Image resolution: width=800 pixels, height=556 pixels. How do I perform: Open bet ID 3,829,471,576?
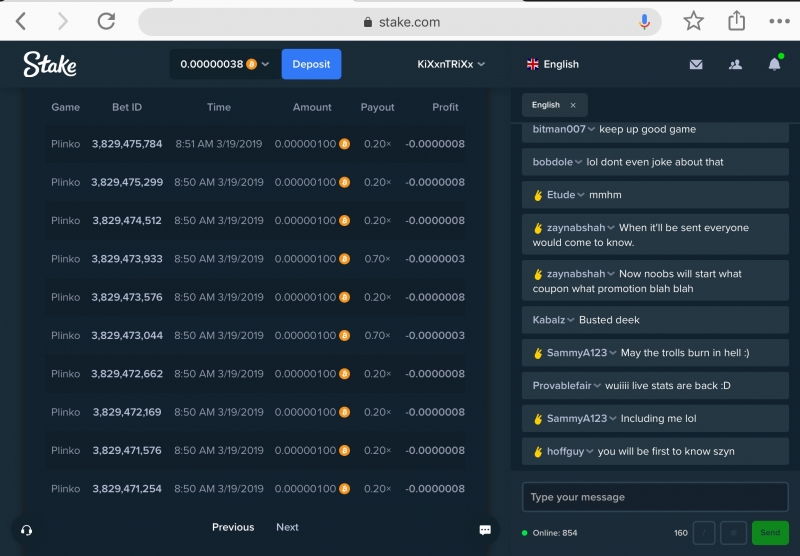point(127,450)
